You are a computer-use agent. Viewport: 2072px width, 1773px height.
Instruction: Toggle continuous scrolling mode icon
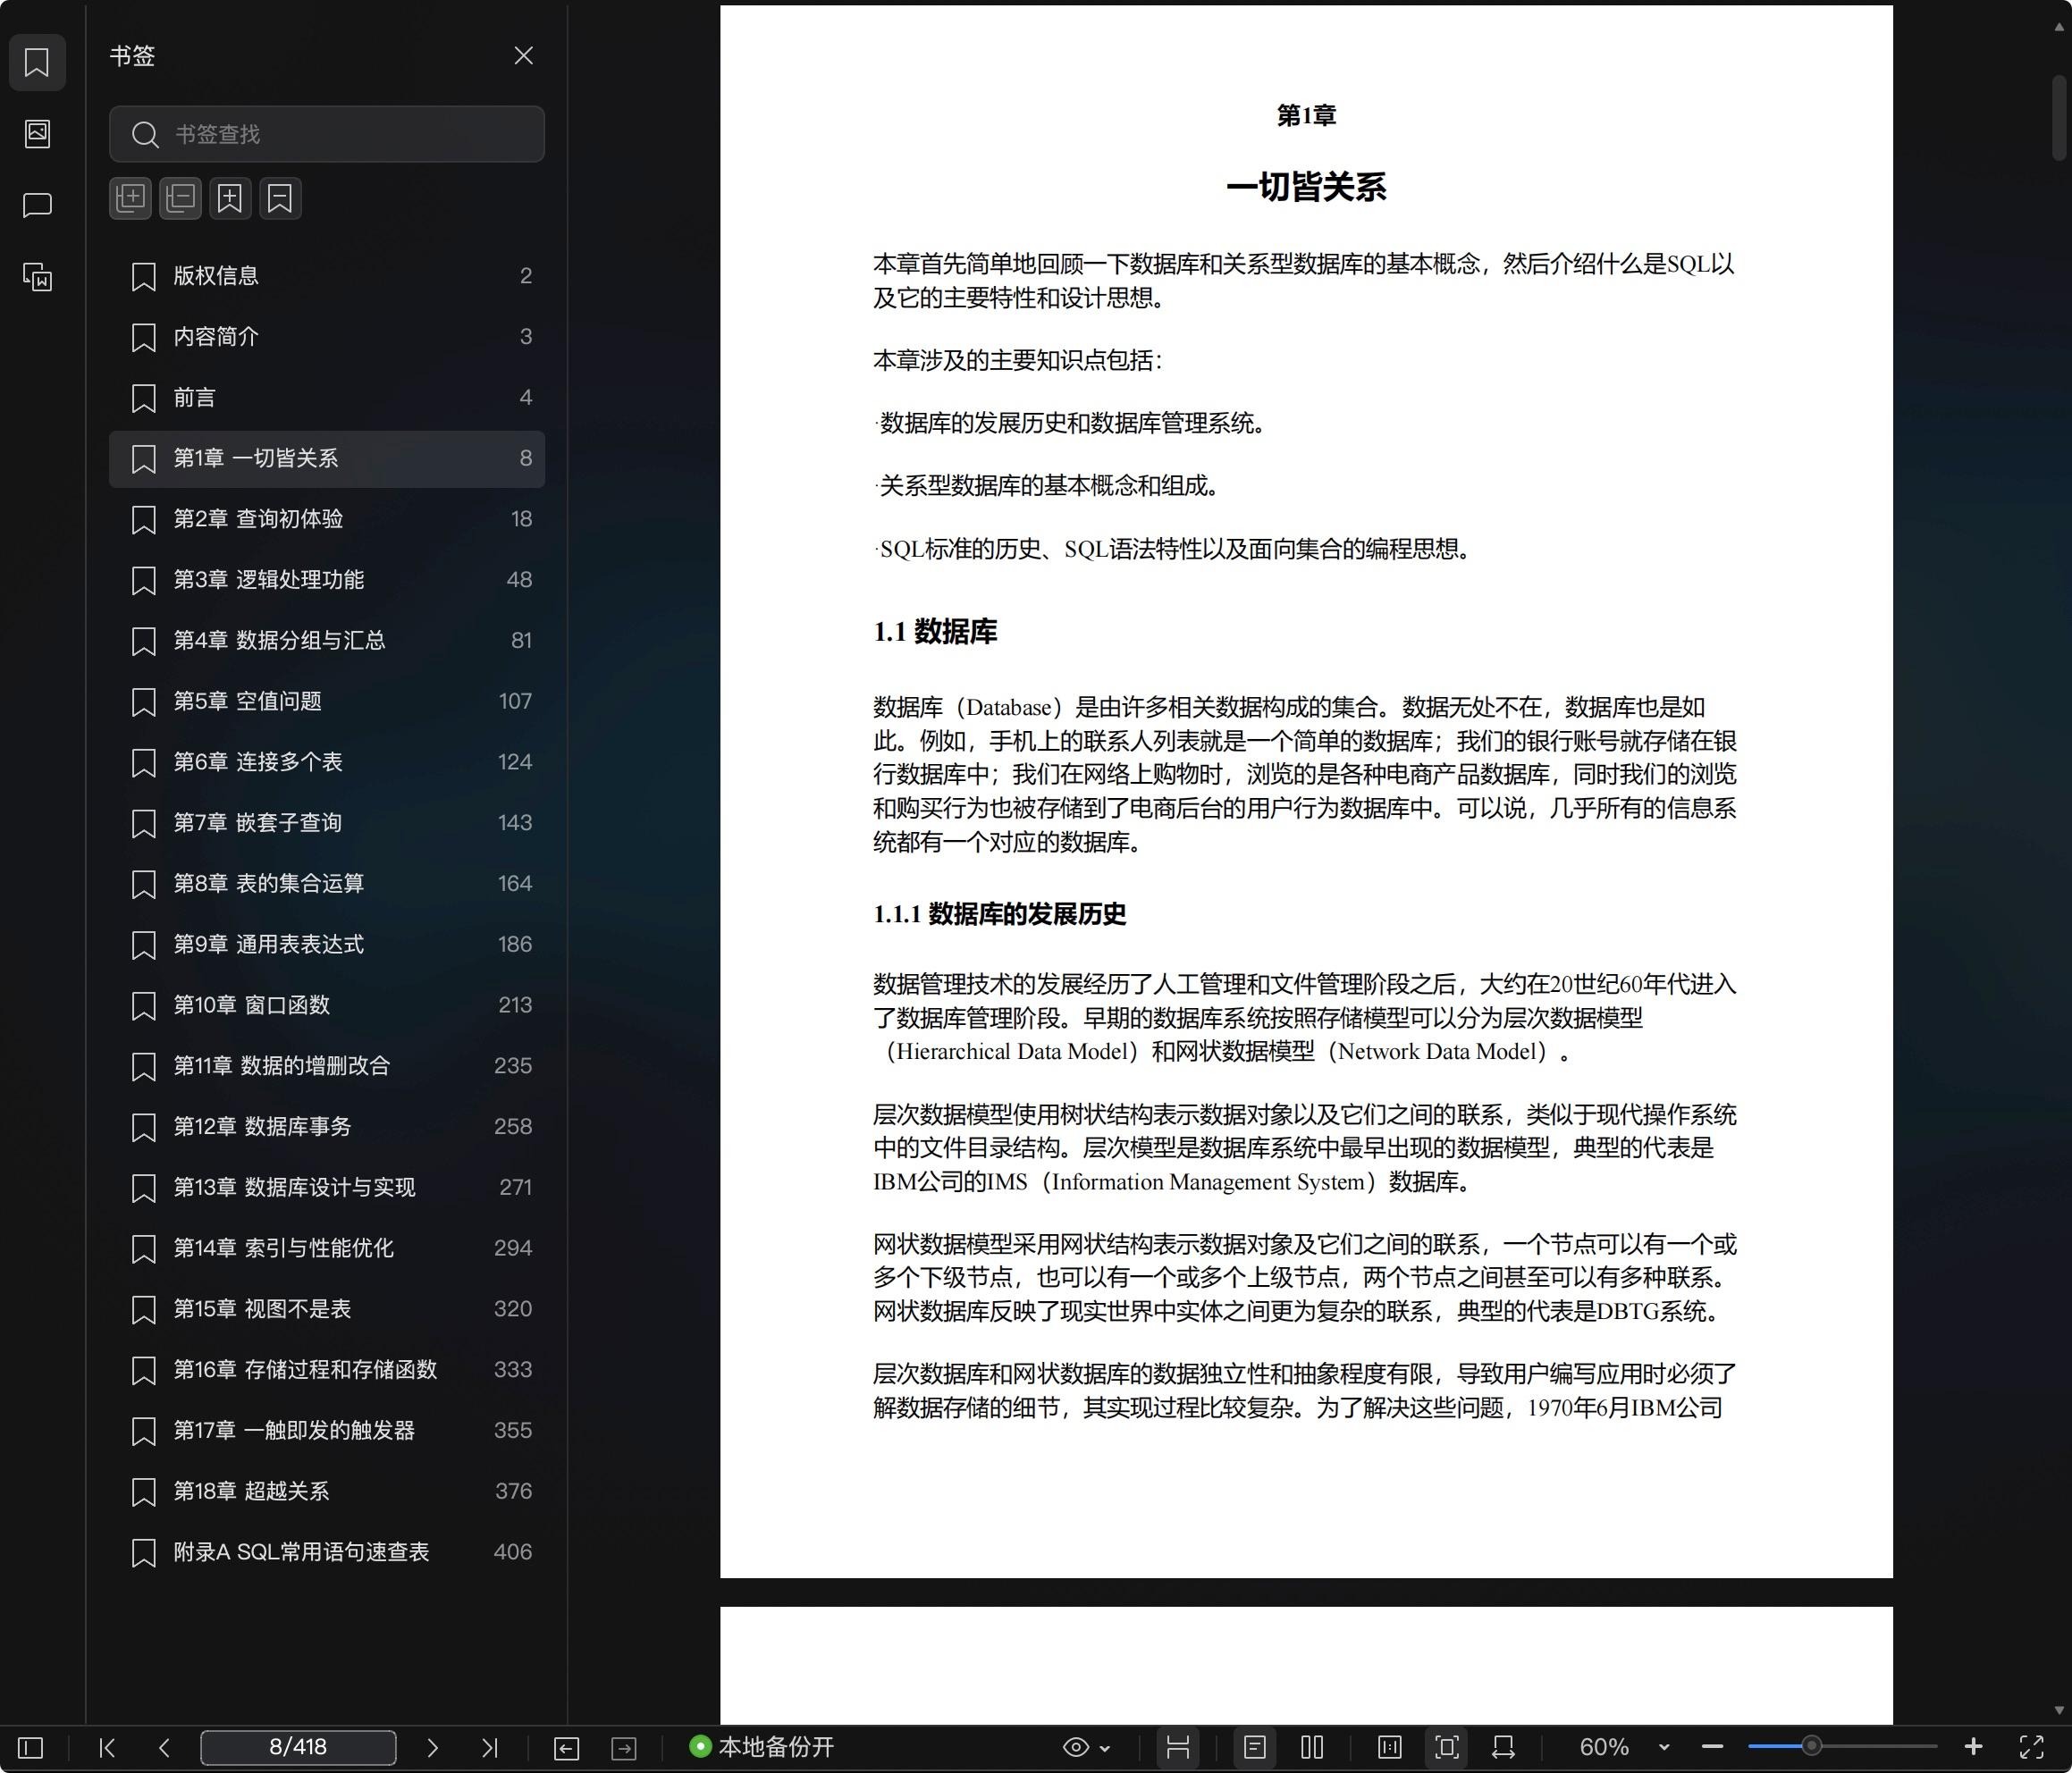click(x=1178, y=1747)
